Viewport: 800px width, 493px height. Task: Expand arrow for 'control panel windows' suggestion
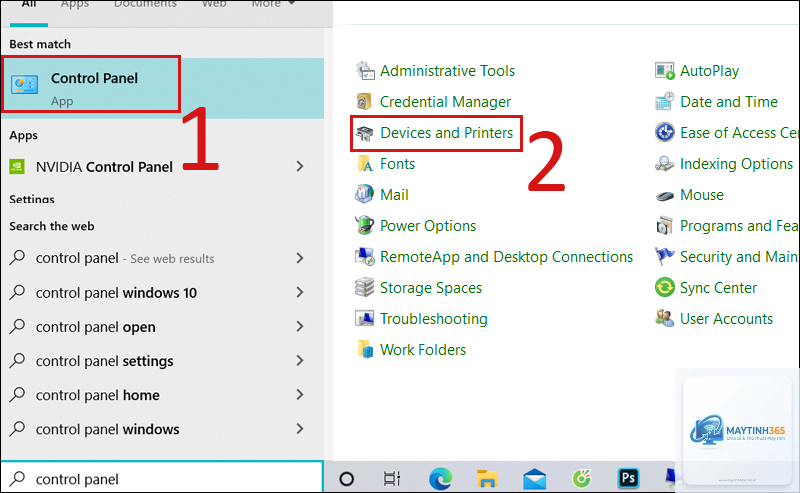pos(300,429)
